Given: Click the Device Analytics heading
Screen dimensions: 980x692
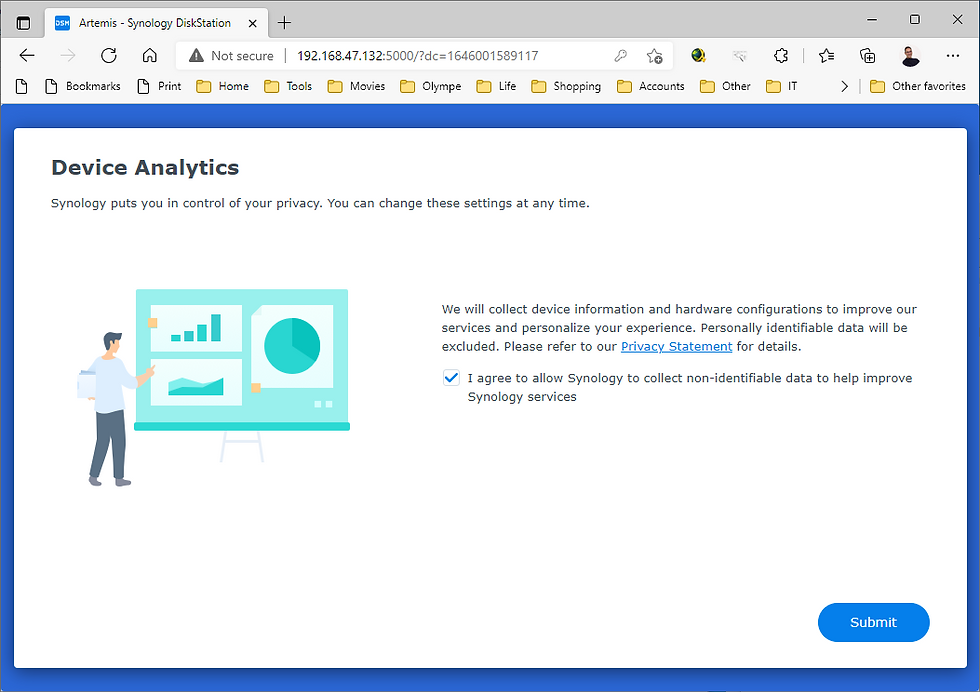Looking at the screenshot, I should coord(145,168).
